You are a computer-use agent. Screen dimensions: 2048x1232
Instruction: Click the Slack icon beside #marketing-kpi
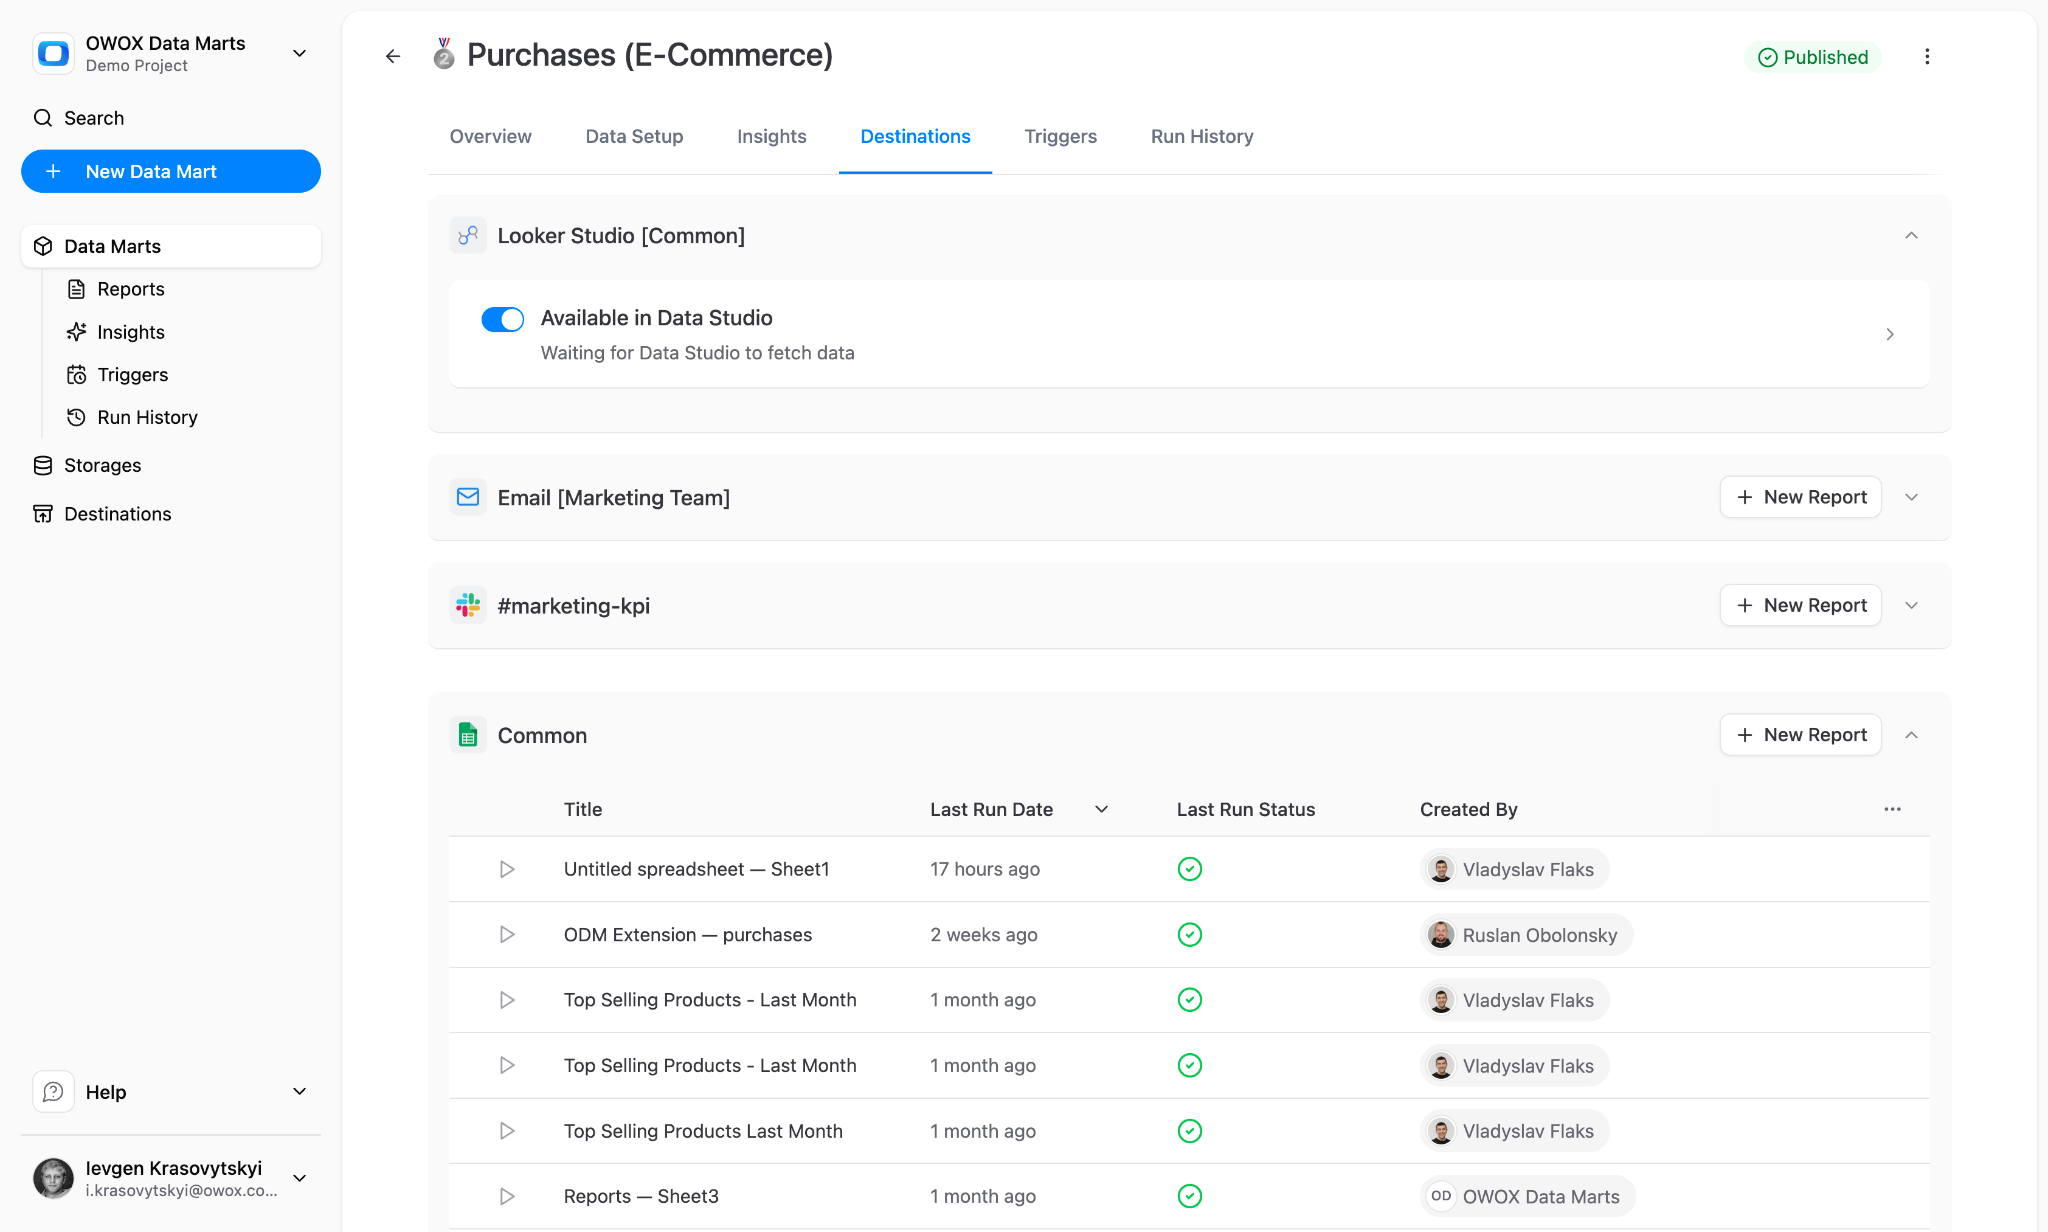(467, 605)
